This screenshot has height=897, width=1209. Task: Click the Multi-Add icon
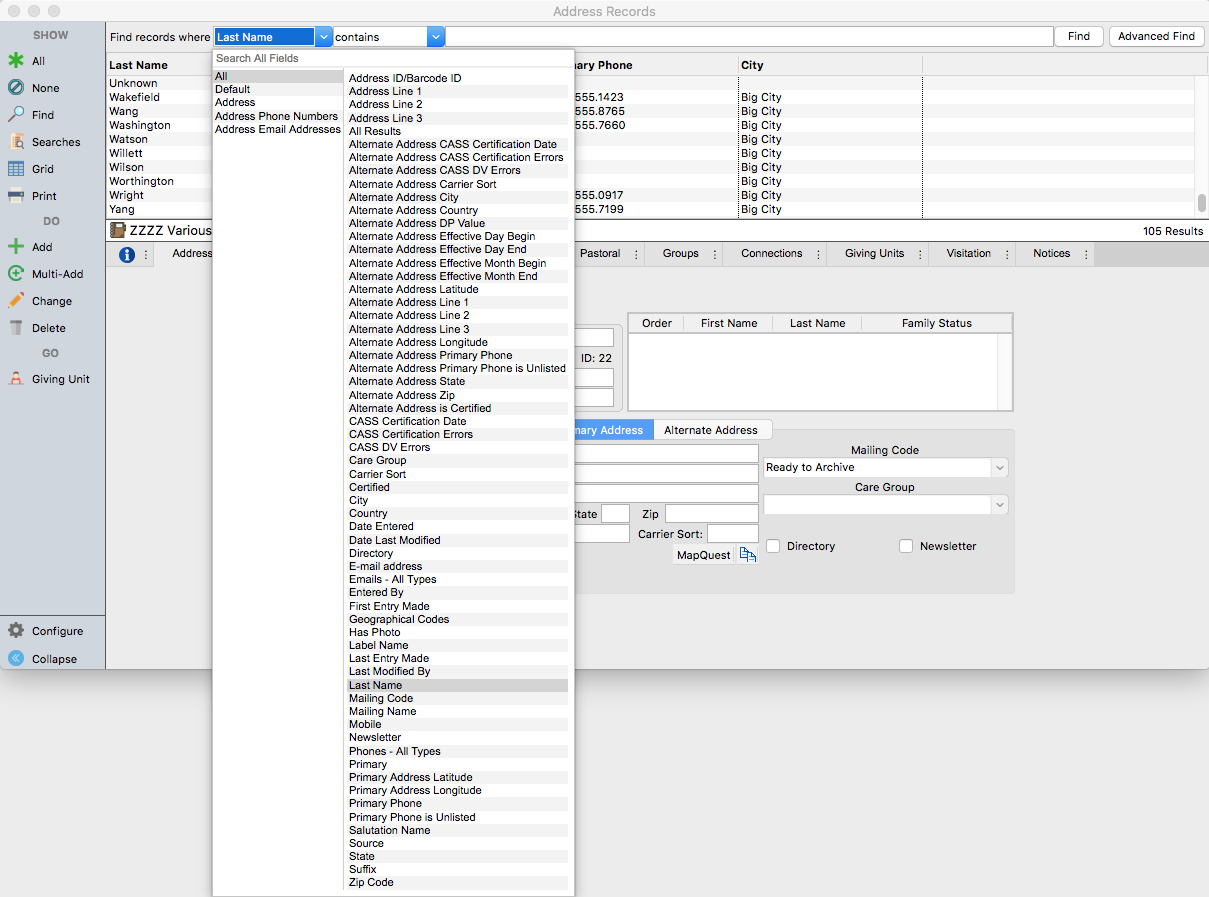[x=16, y=274]
